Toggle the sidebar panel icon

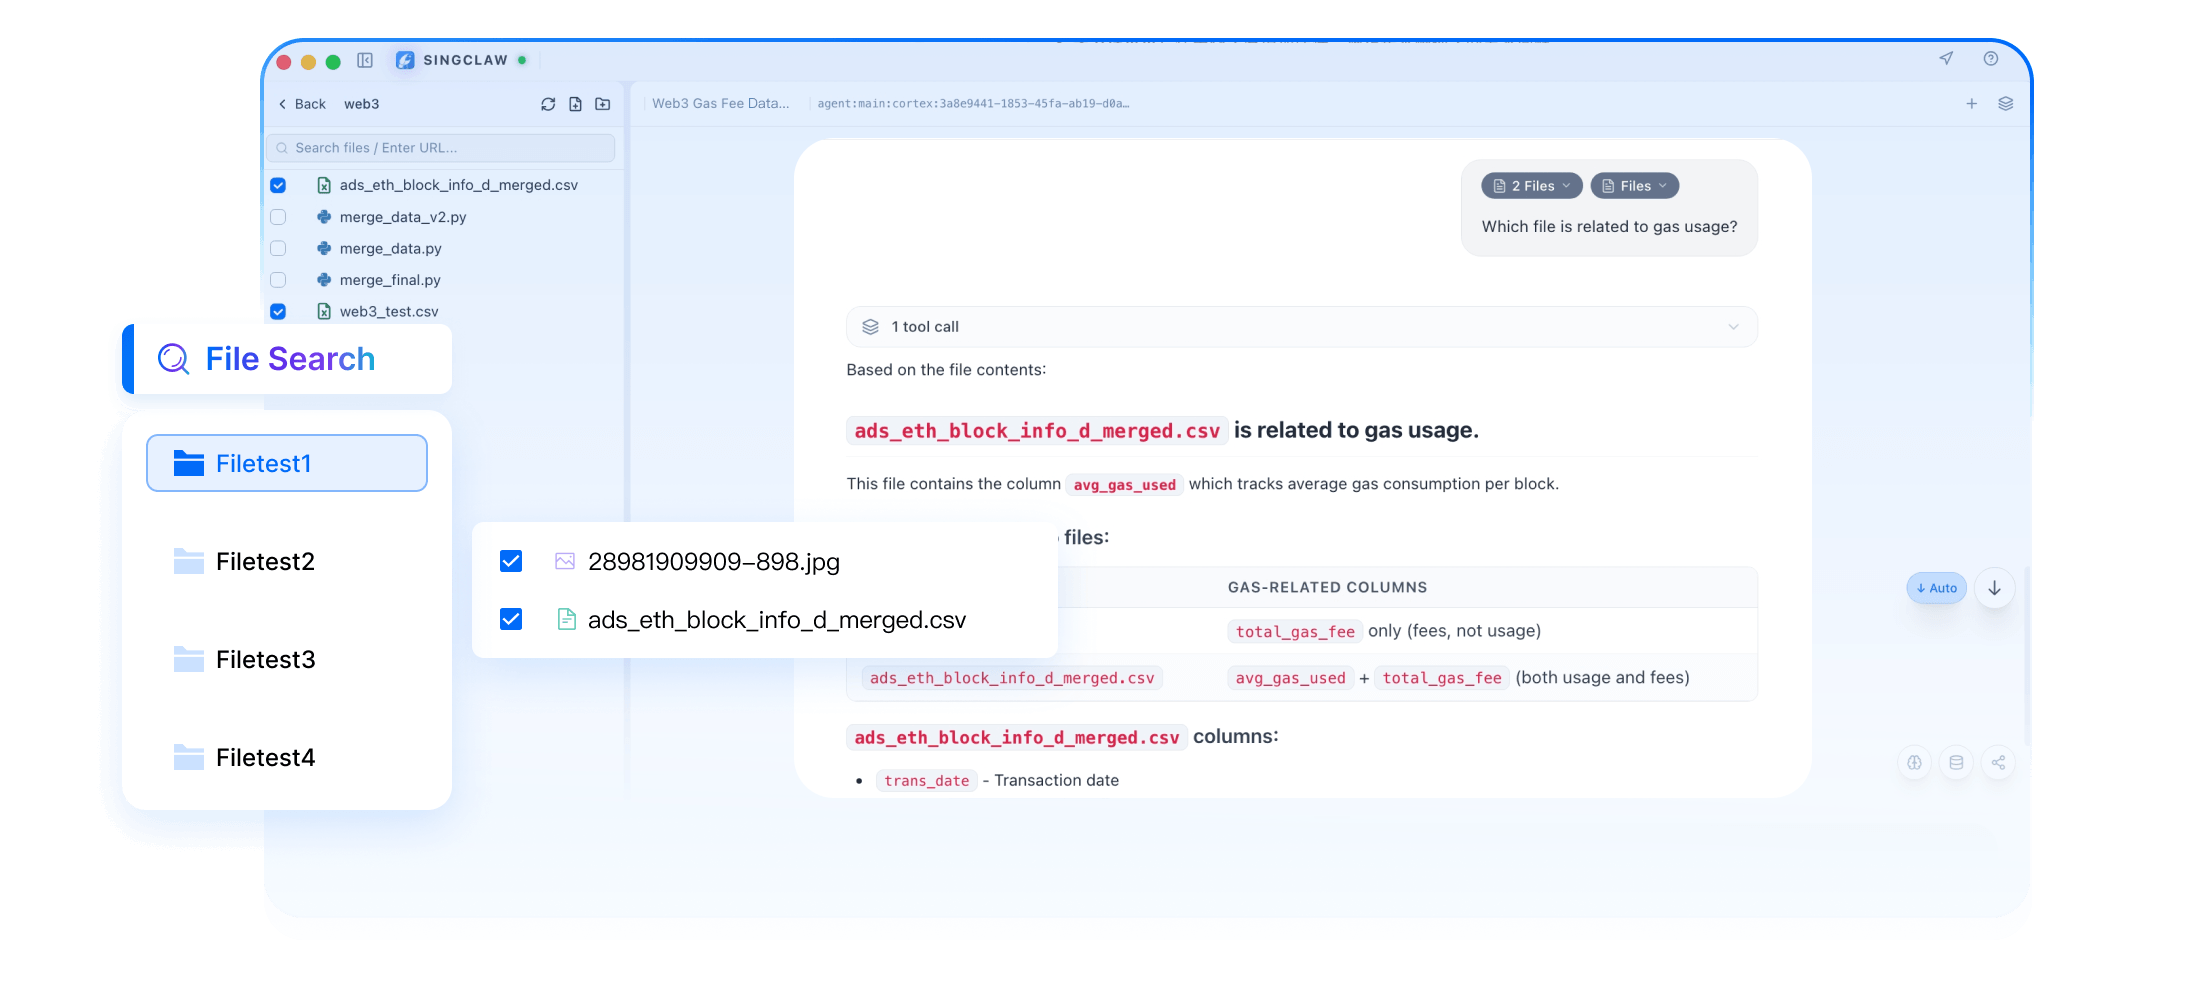pos(365,61)
